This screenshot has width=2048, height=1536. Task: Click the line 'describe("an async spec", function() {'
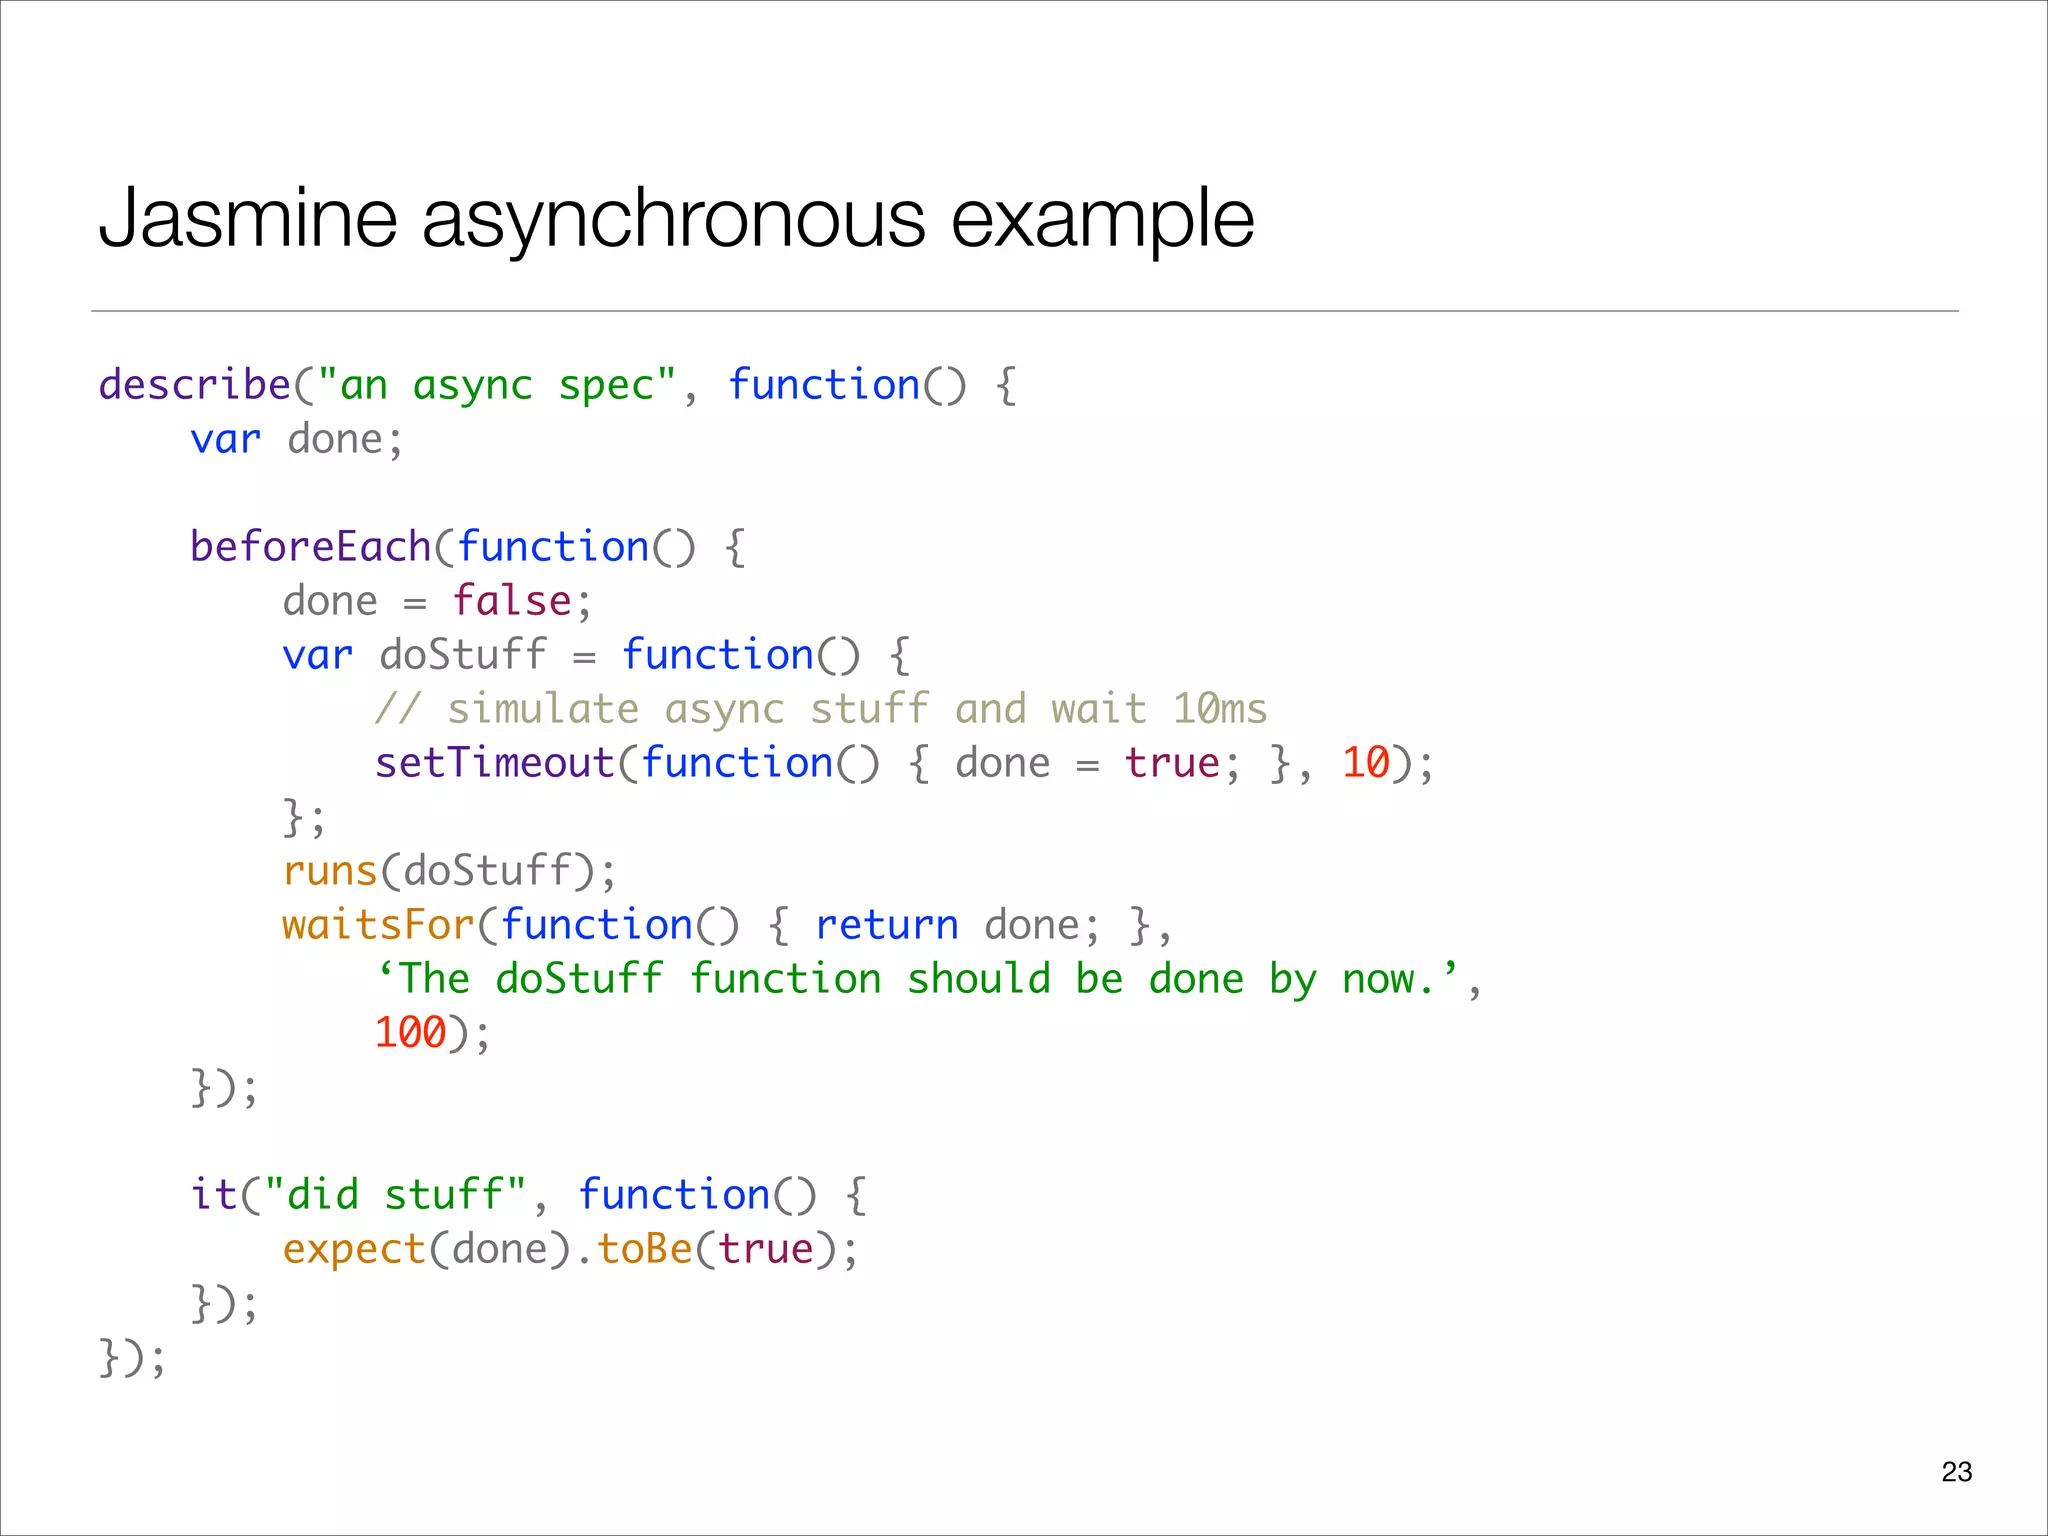coord(558,386)
